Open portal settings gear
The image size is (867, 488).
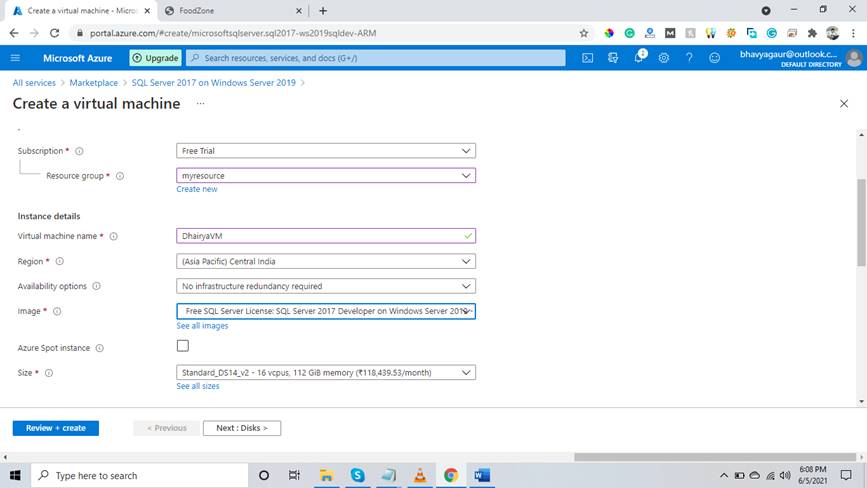(664, 58)
